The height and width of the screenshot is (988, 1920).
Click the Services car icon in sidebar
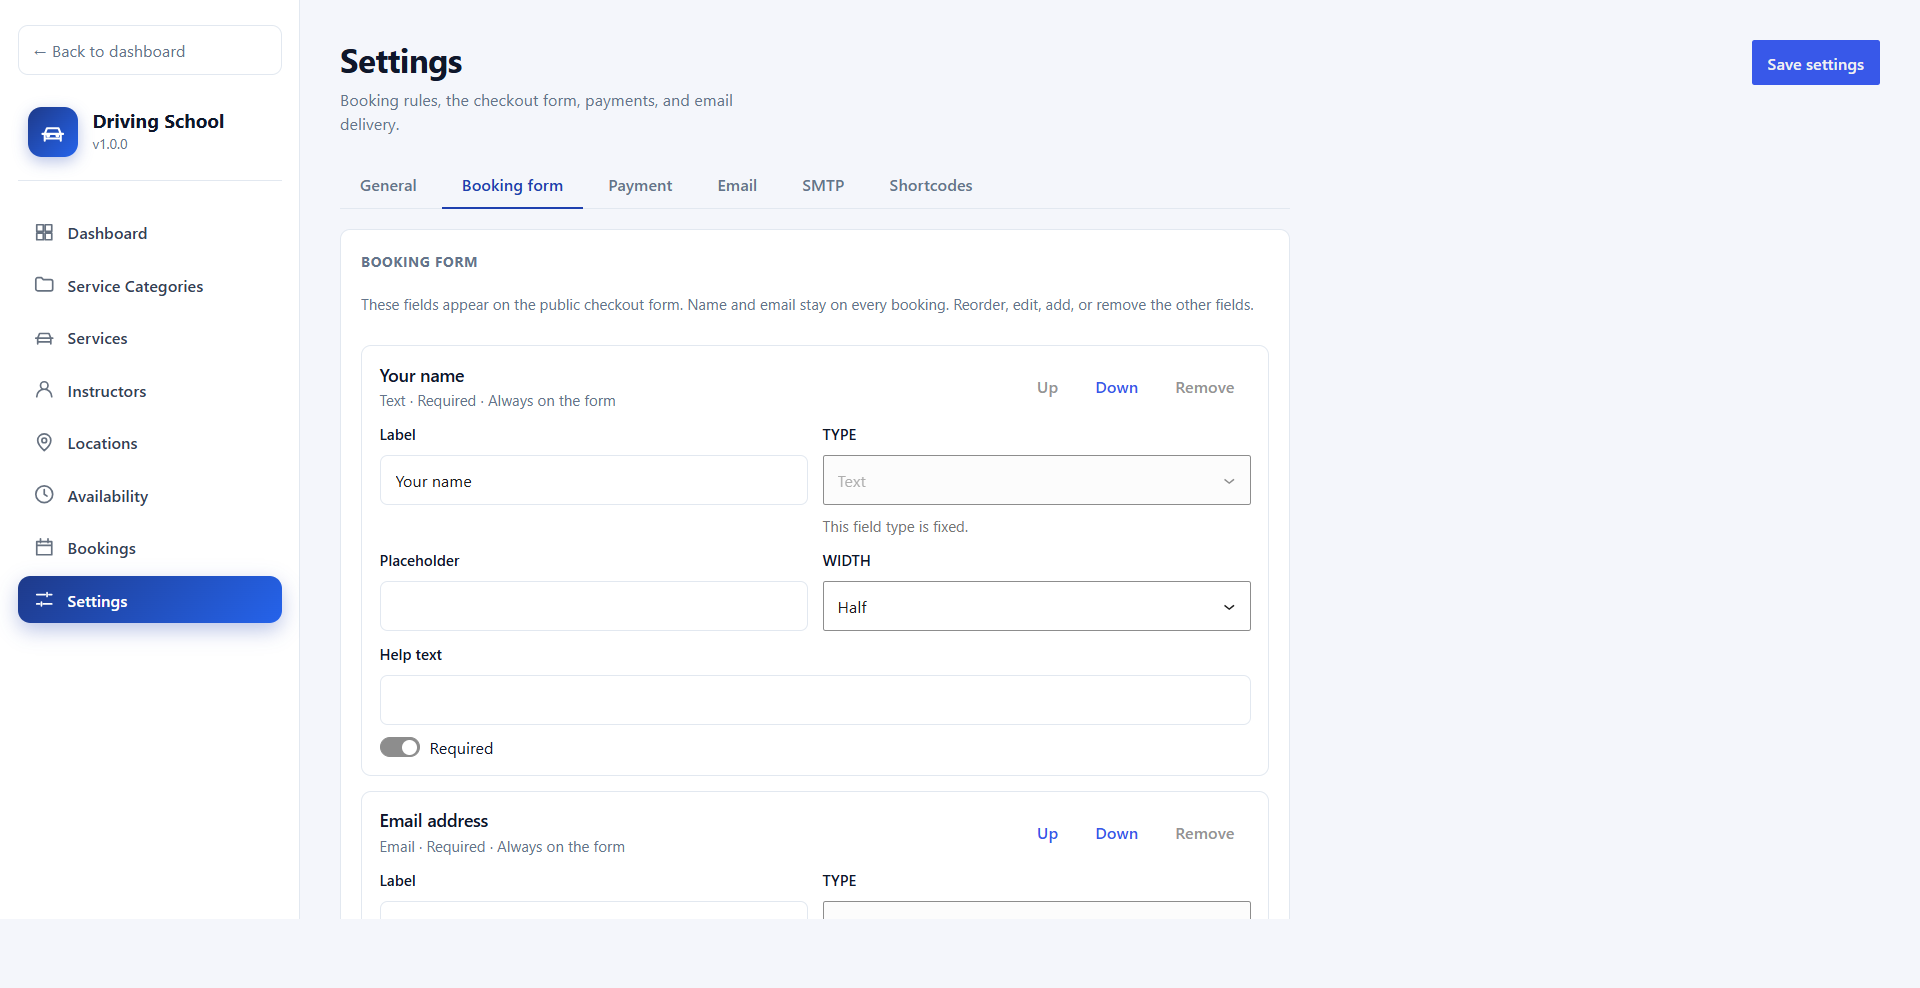click(x=44, y=338)
